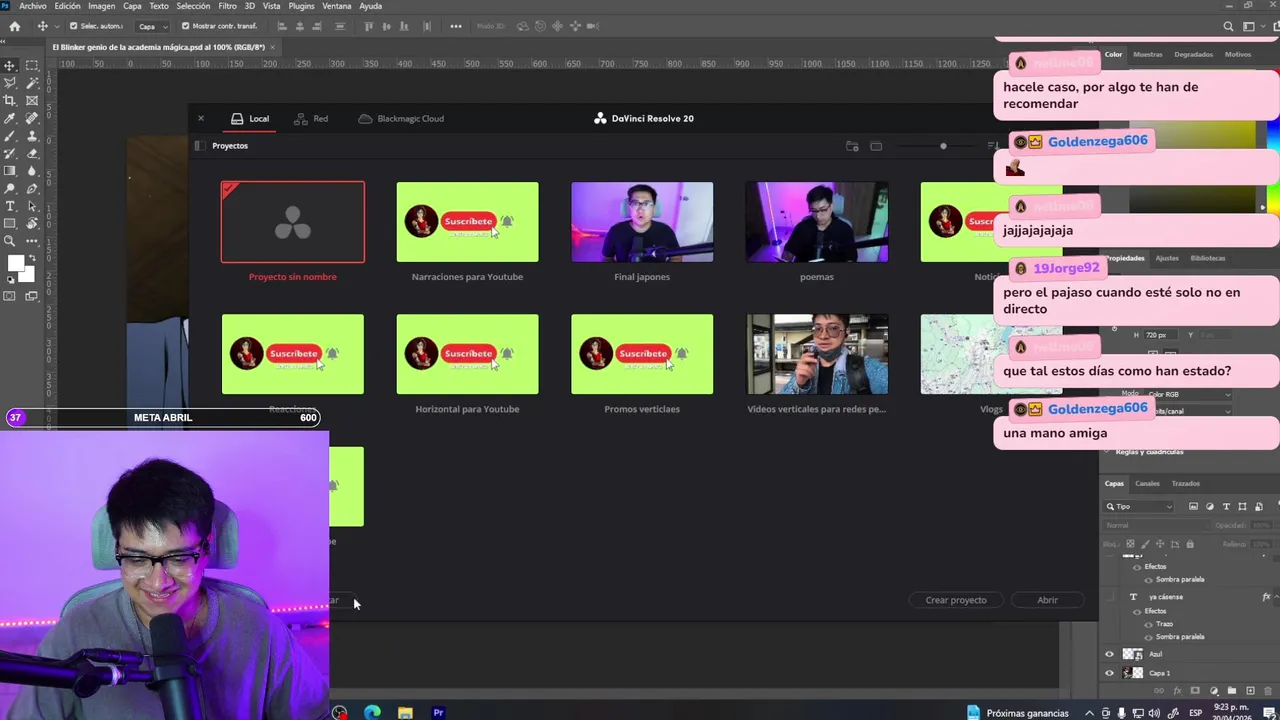Click the foreground color swatch

15,264
